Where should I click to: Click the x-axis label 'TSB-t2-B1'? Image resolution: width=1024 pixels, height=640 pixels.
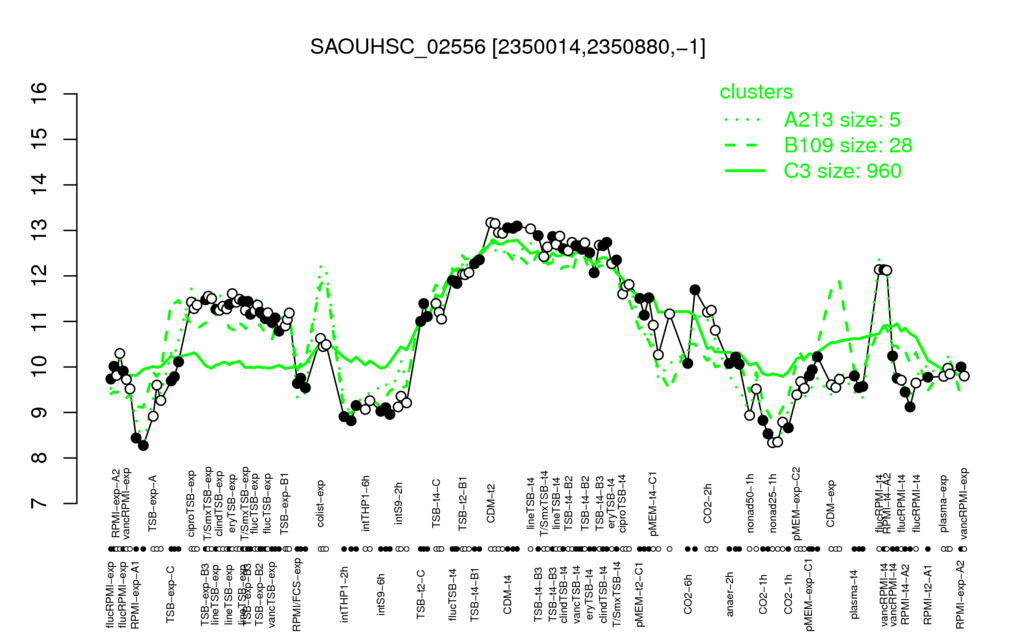tap(463, 502)
